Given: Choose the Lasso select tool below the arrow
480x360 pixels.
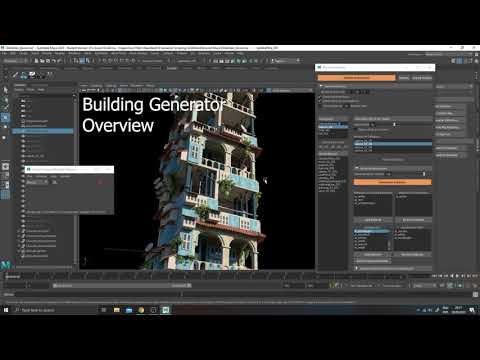Looking at the screenshot, I should (5, 99).
